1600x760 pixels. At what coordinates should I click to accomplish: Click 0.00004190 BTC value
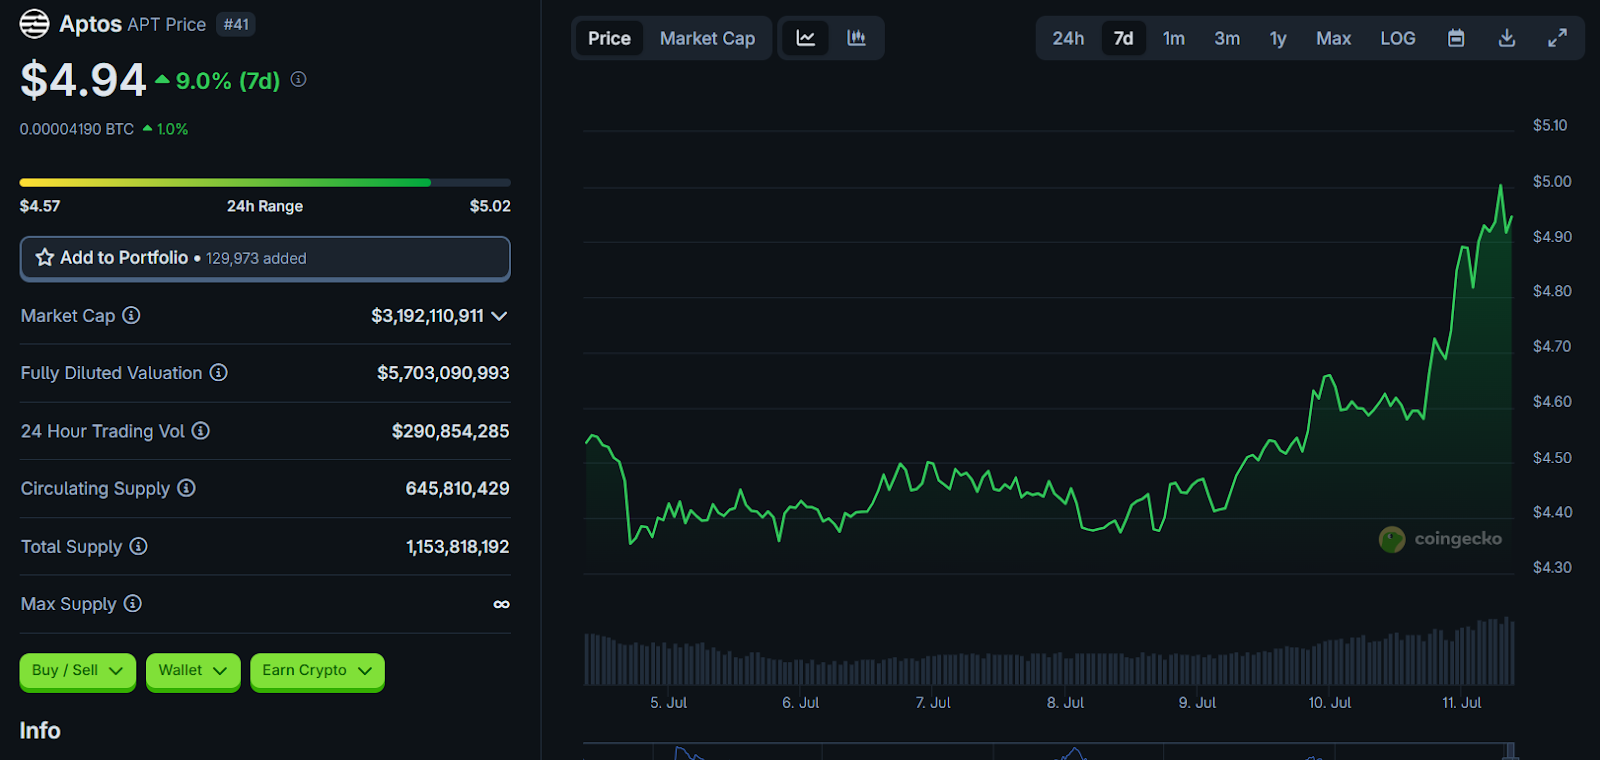[x=77, y=129]
